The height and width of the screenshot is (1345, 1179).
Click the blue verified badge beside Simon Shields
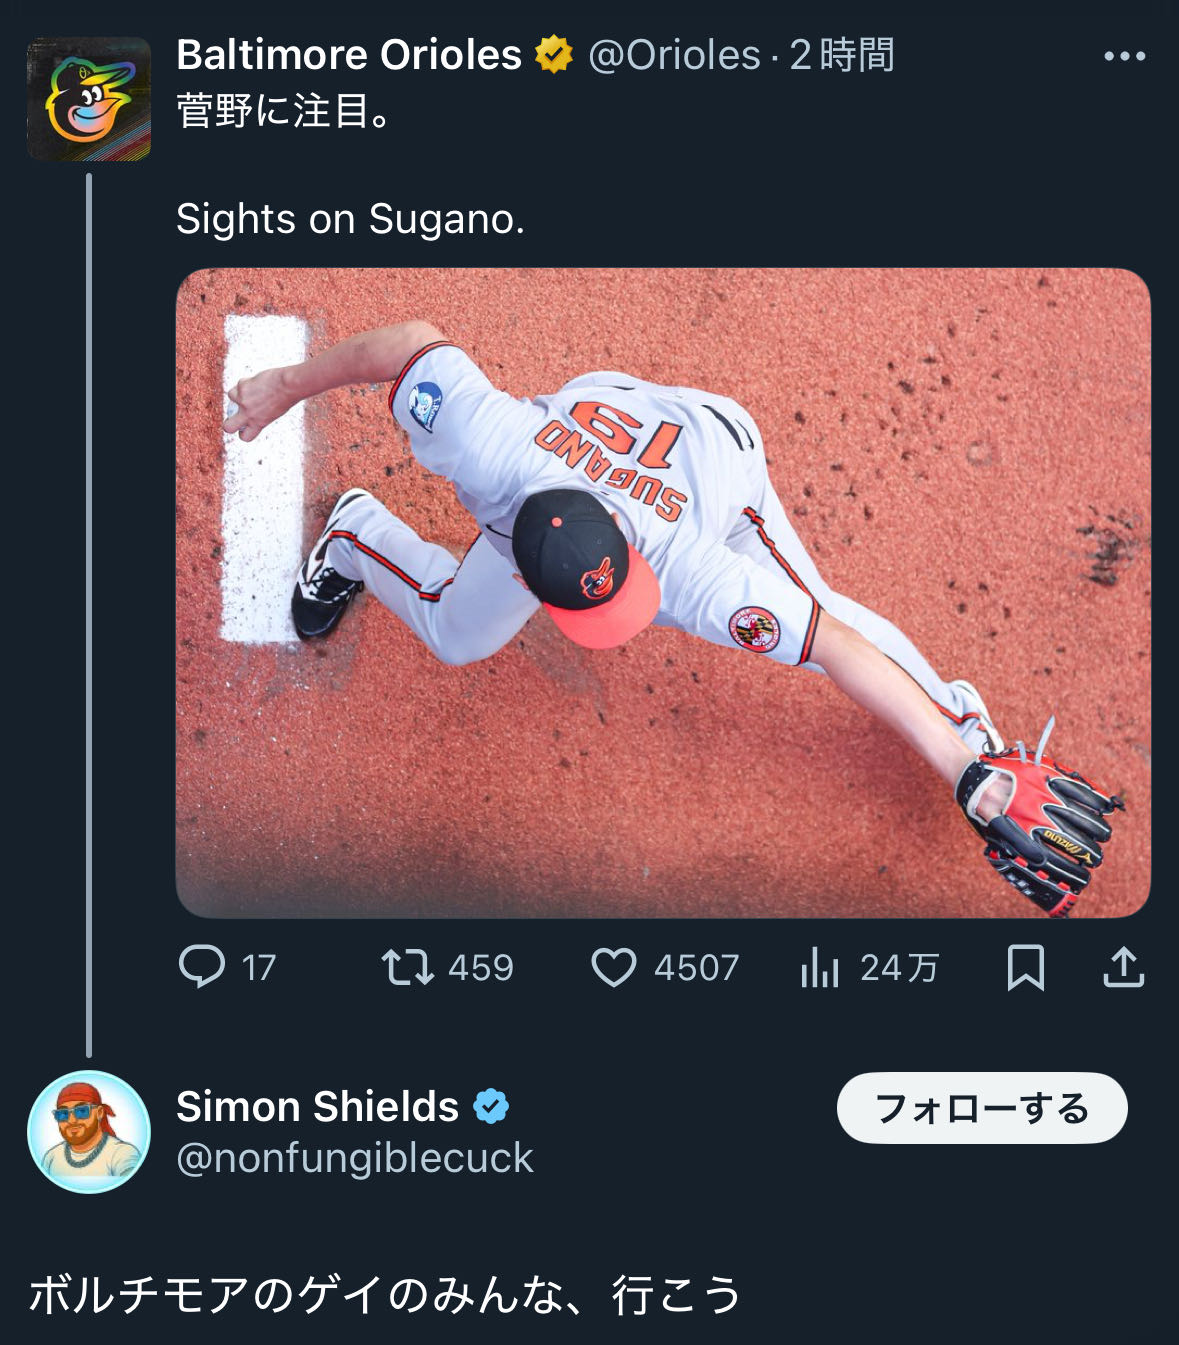coord(491,1107)
